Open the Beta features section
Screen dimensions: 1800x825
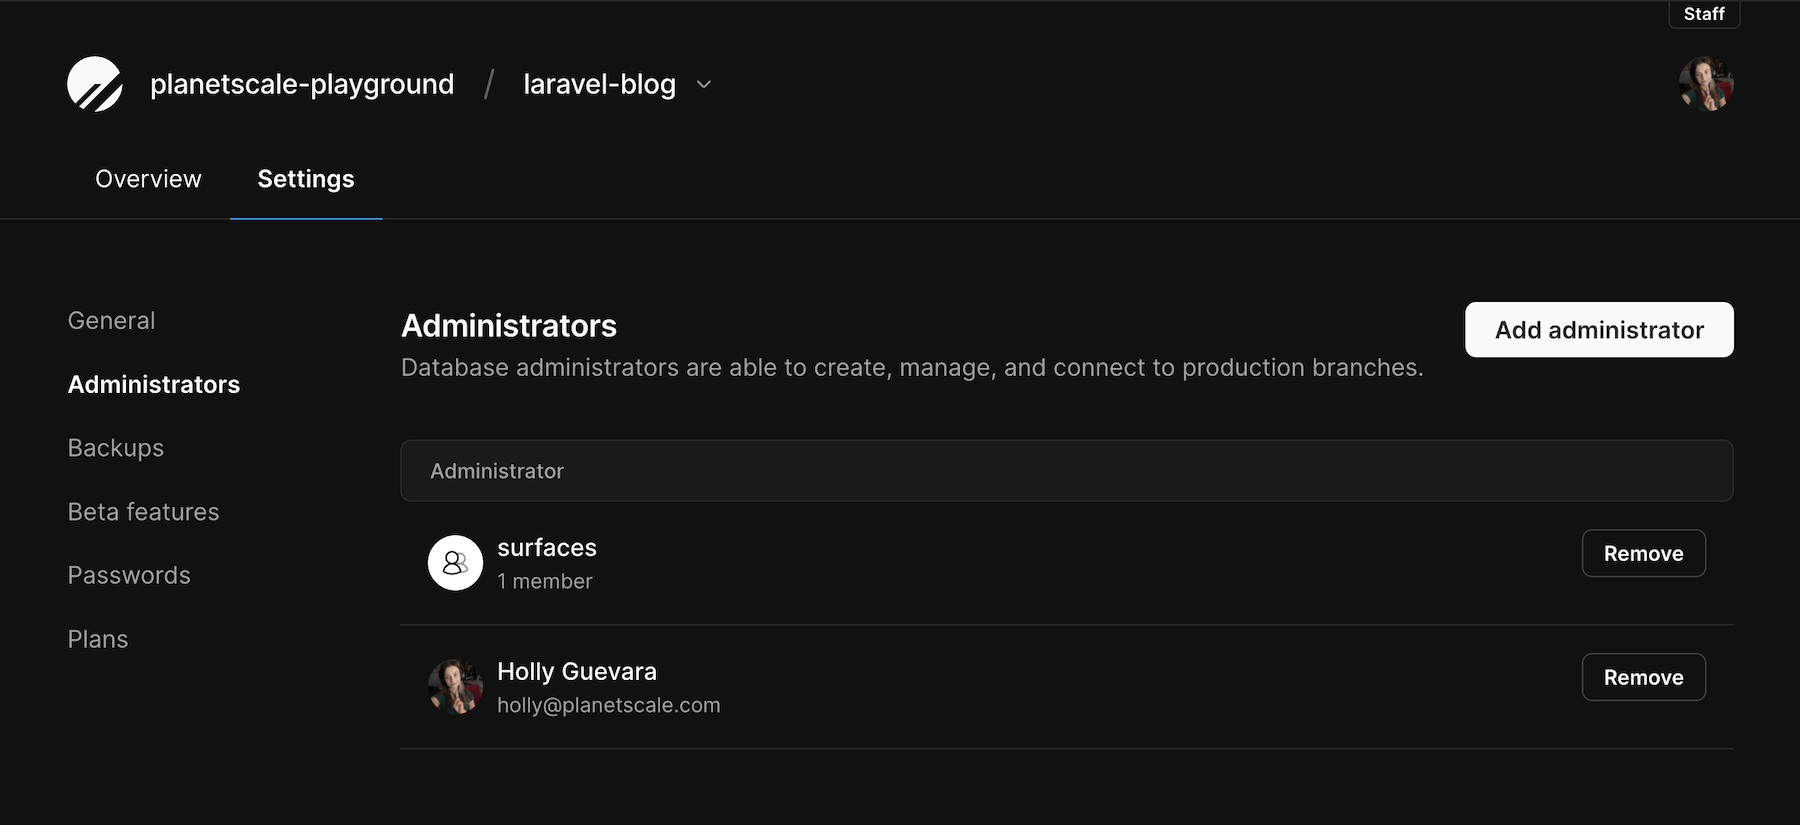[x=143, y=511]
